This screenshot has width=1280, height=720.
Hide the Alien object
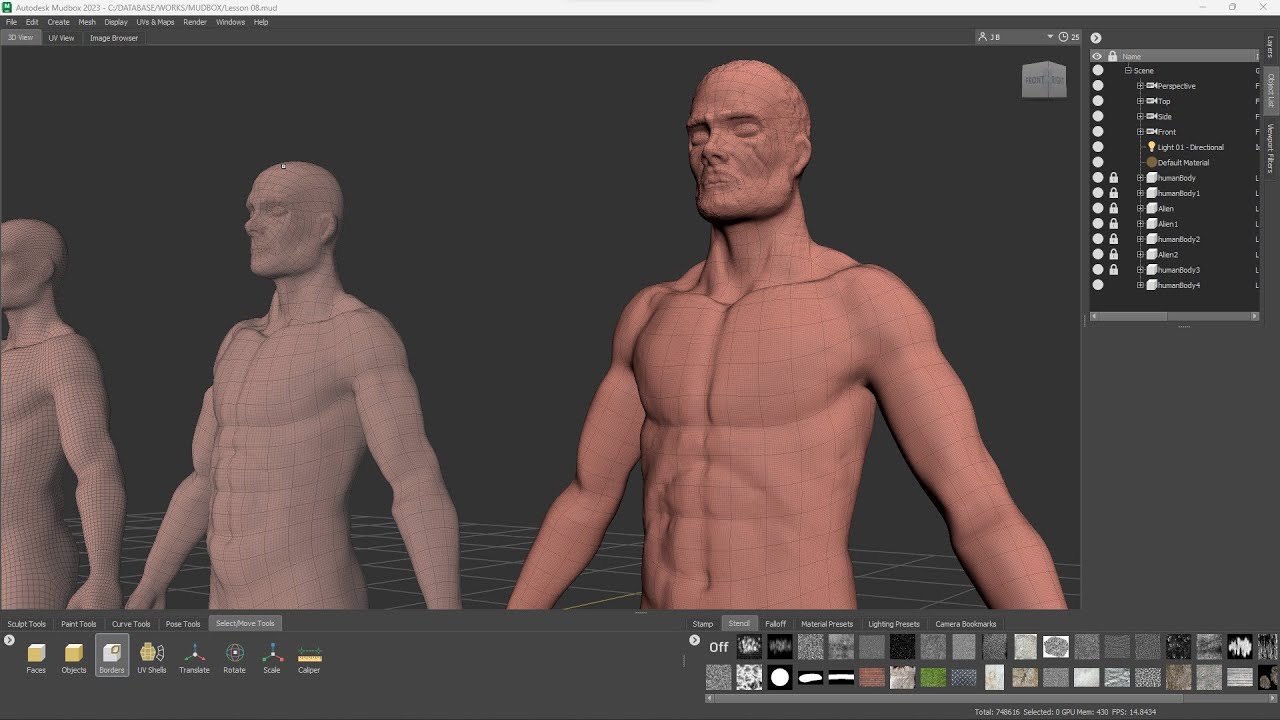point(1098,208)
